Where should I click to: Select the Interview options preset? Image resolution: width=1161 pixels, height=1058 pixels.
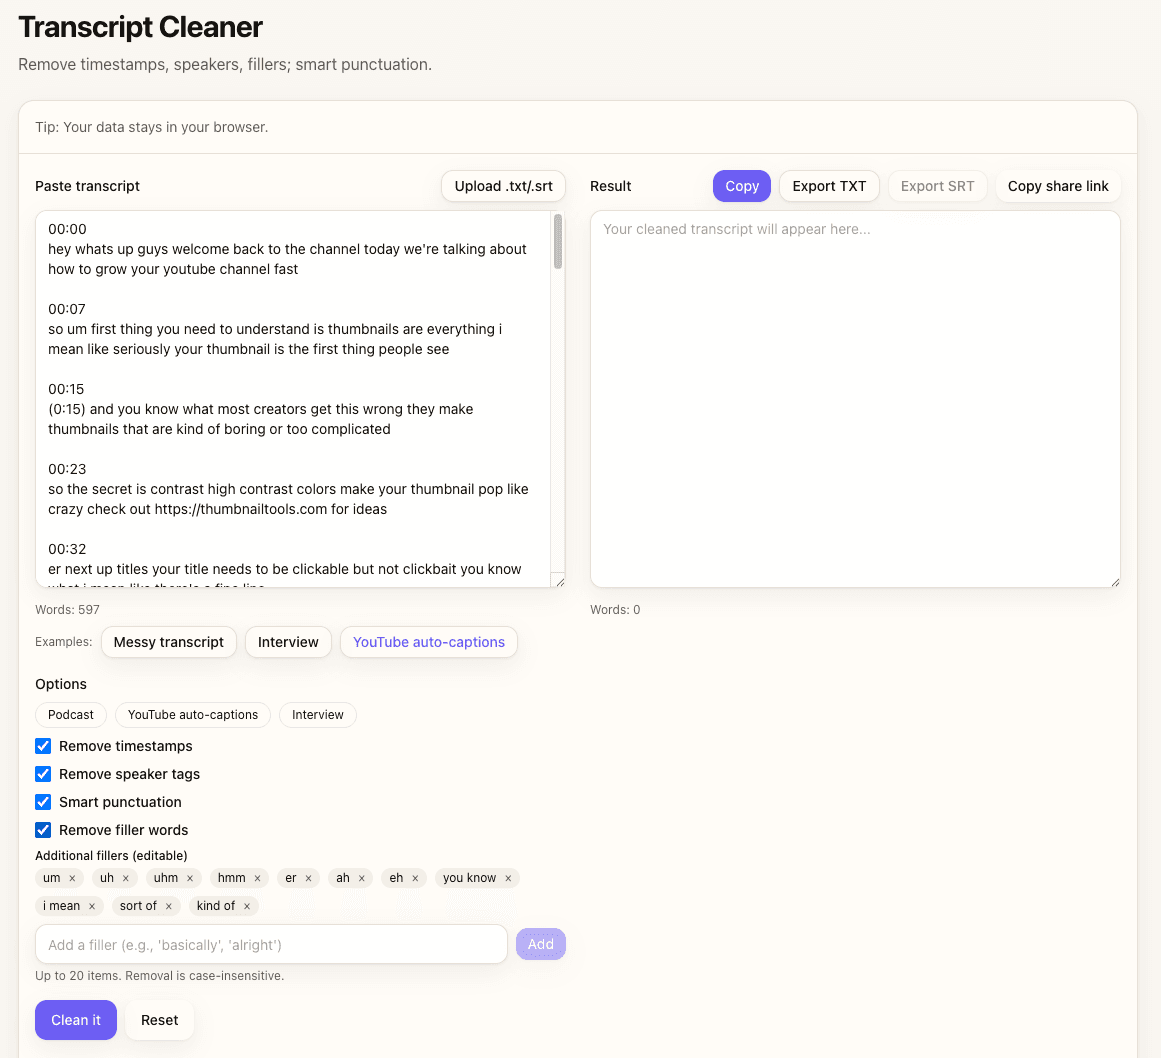click(317, 714)
